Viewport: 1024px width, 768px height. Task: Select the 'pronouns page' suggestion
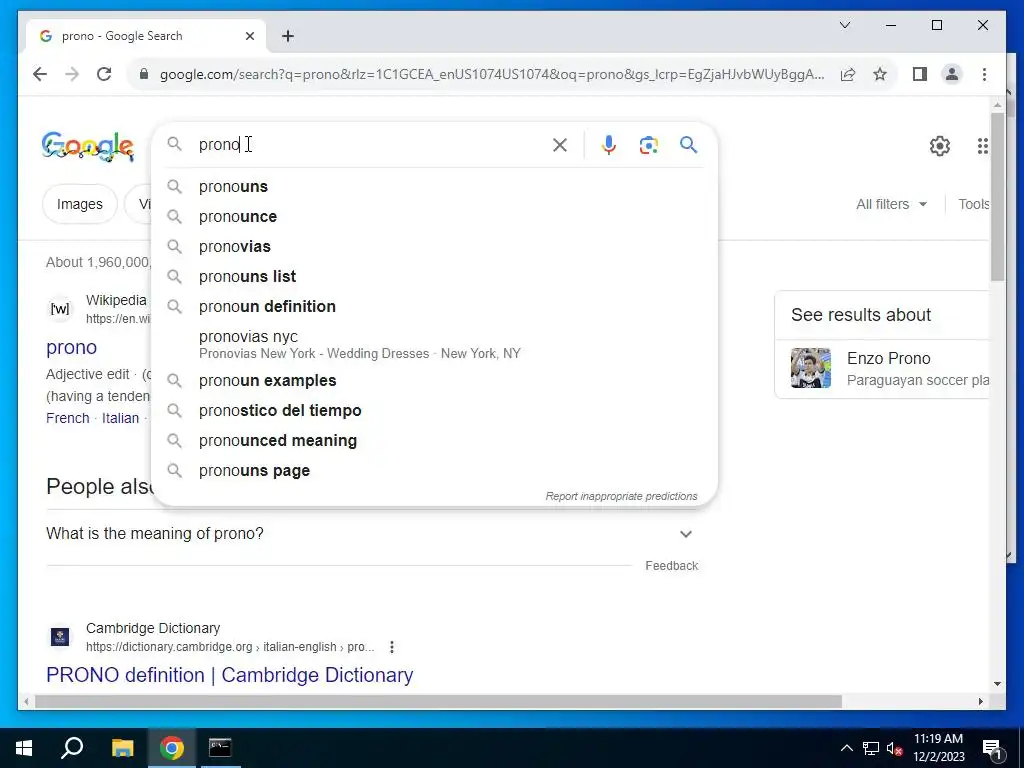tap(434, 471)
